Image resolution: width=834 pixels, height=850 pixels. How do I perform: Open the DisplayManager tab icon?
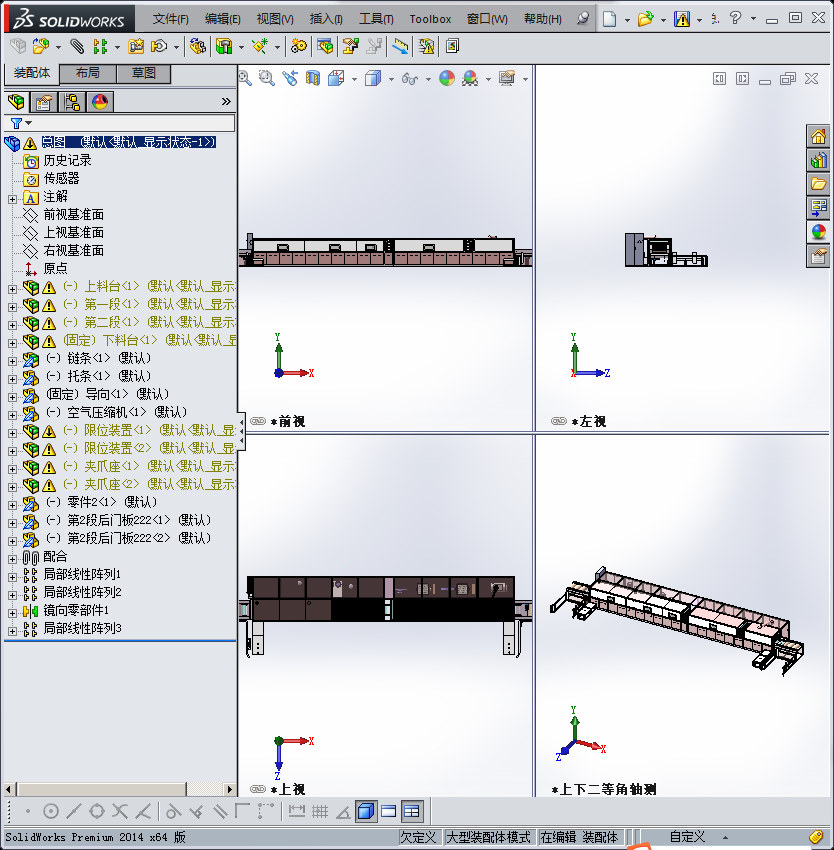coord(100,102)
